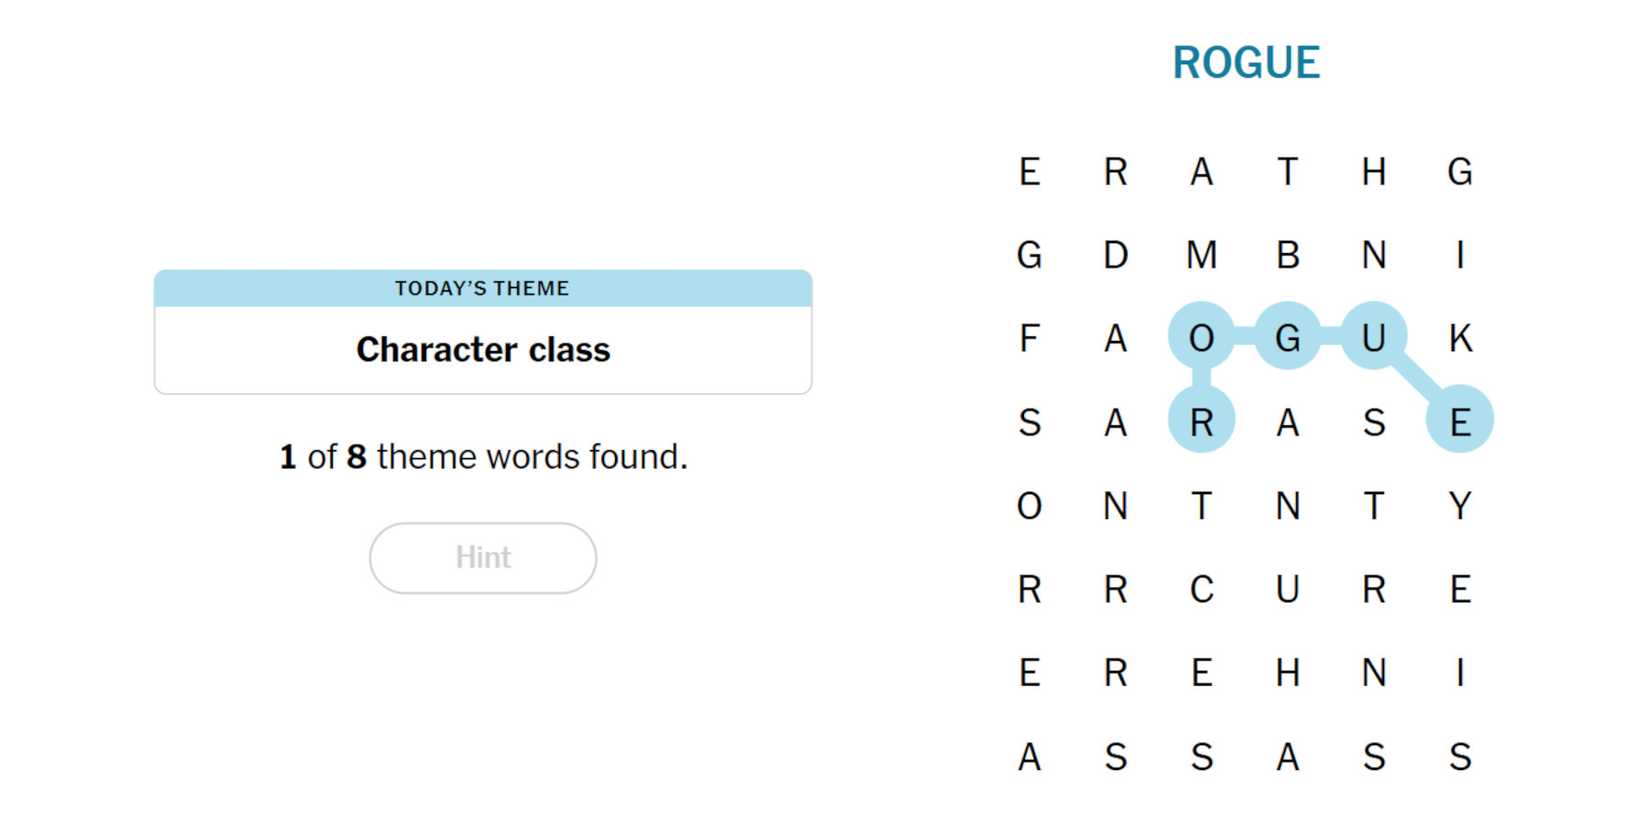The height and width of the screenshot is (825, 1650).
Task: Select the highlighted letter O
Action: [x=1201, y=338]
